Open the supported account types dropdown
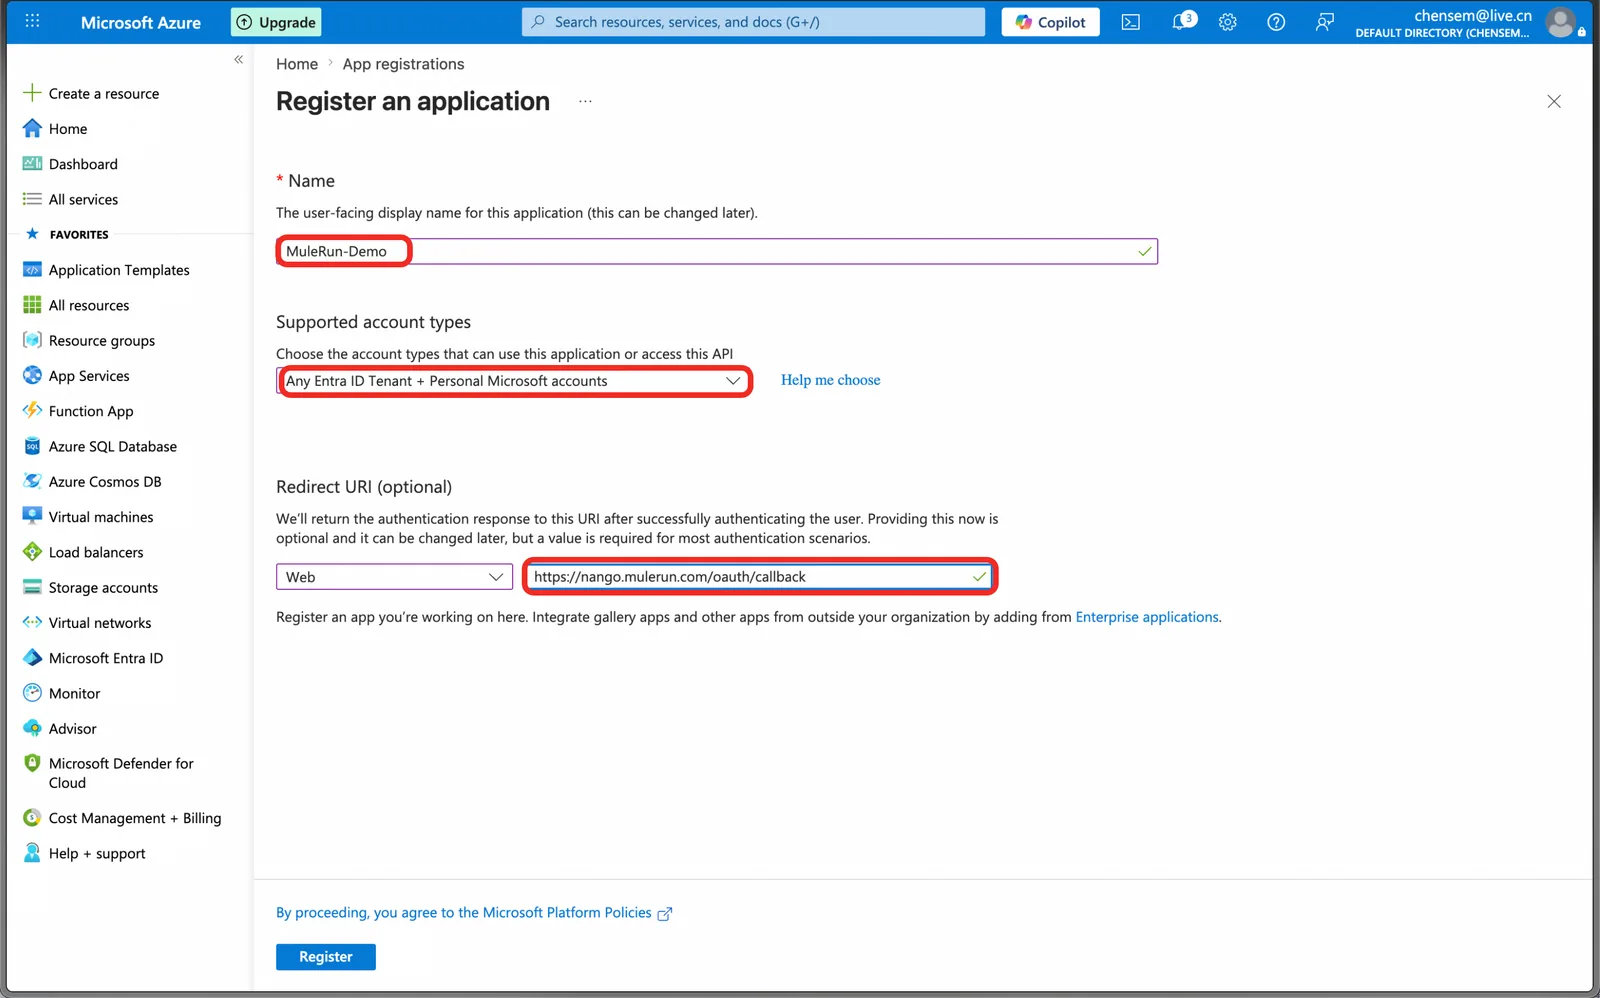The image size is (1600, 998). tap(514, 381)
